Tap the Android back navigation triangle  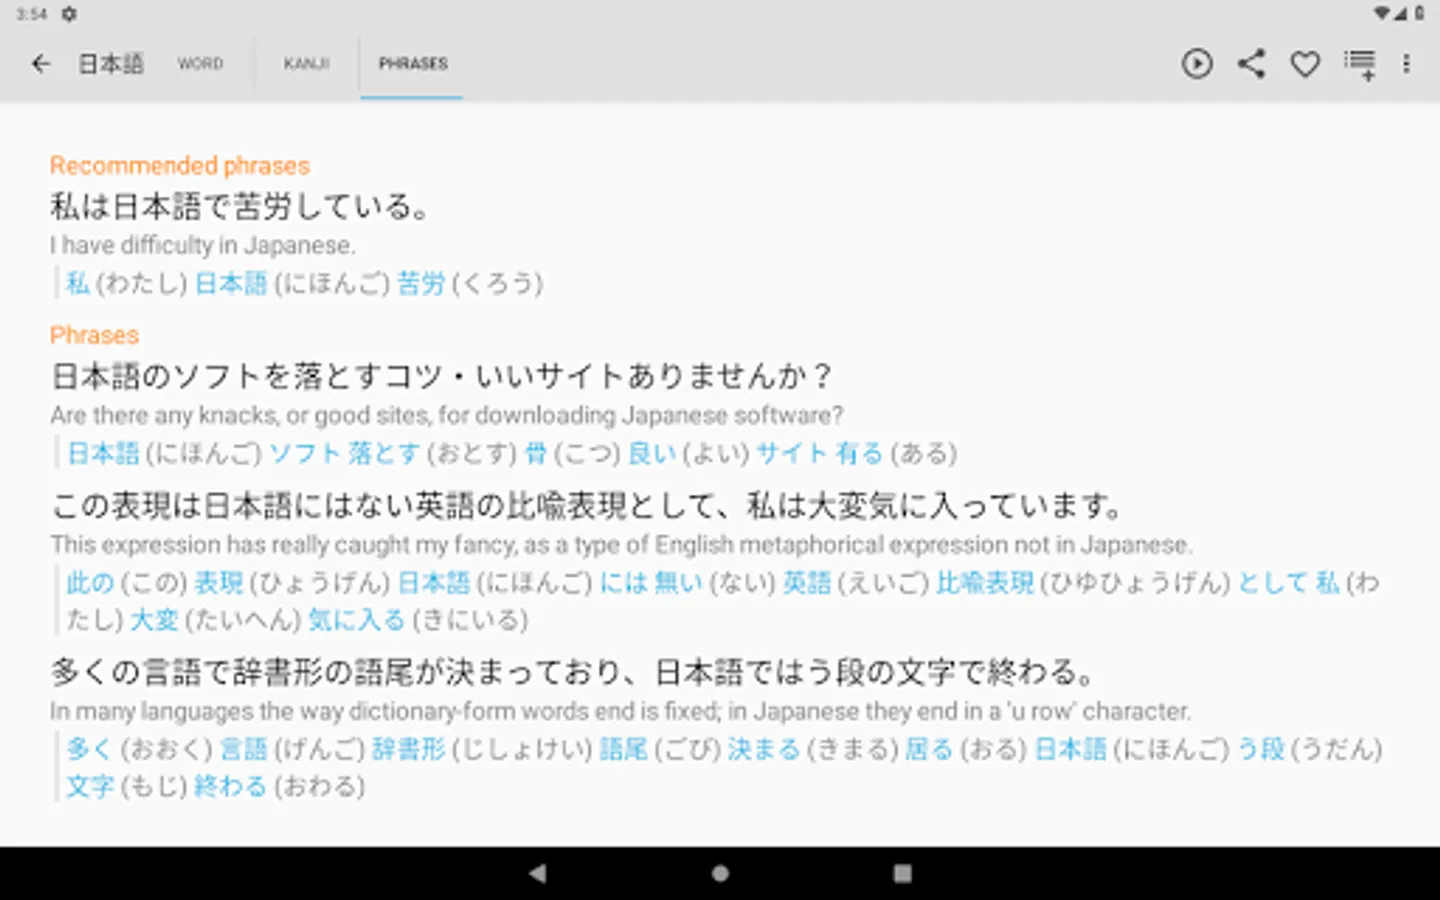[538, 873]
